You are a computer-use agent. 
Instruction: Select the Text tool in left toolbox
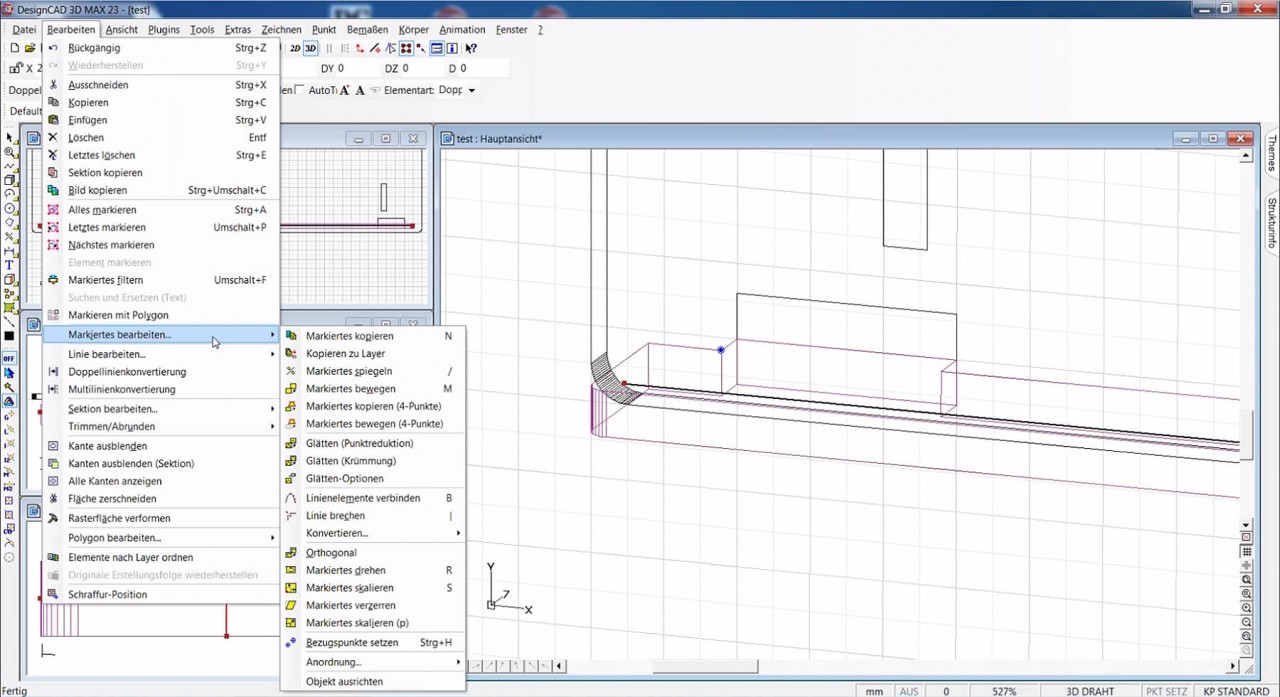coord(9,265)
